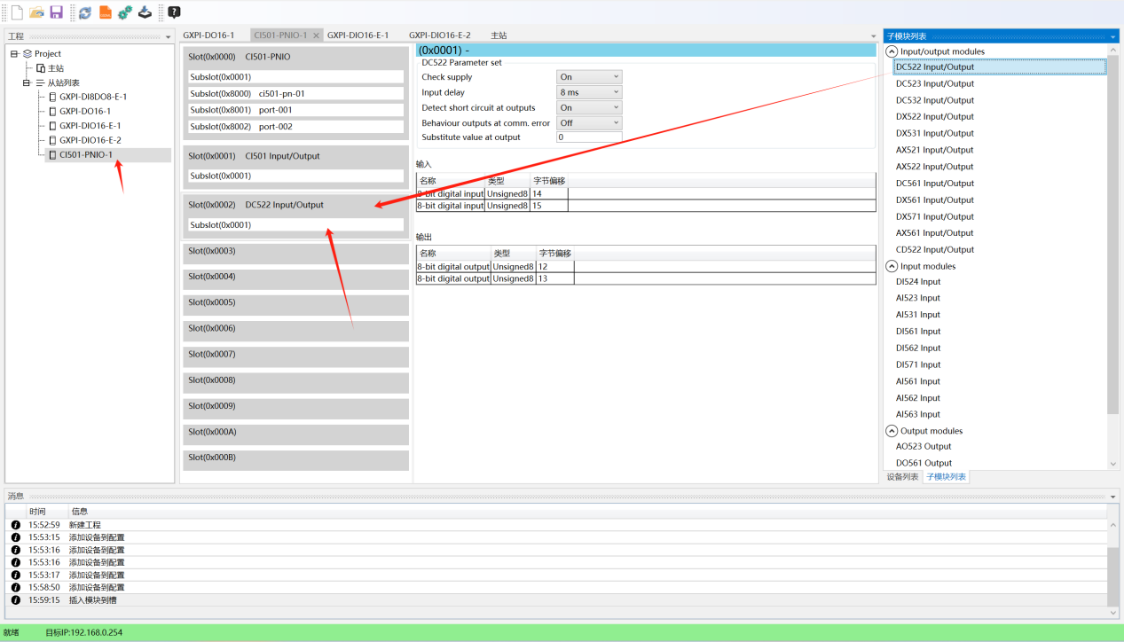The height and width of the screenshot is (642, 1124).
Task: Switch to the 设备列表 bottom tab
Action: click(902, 477)
